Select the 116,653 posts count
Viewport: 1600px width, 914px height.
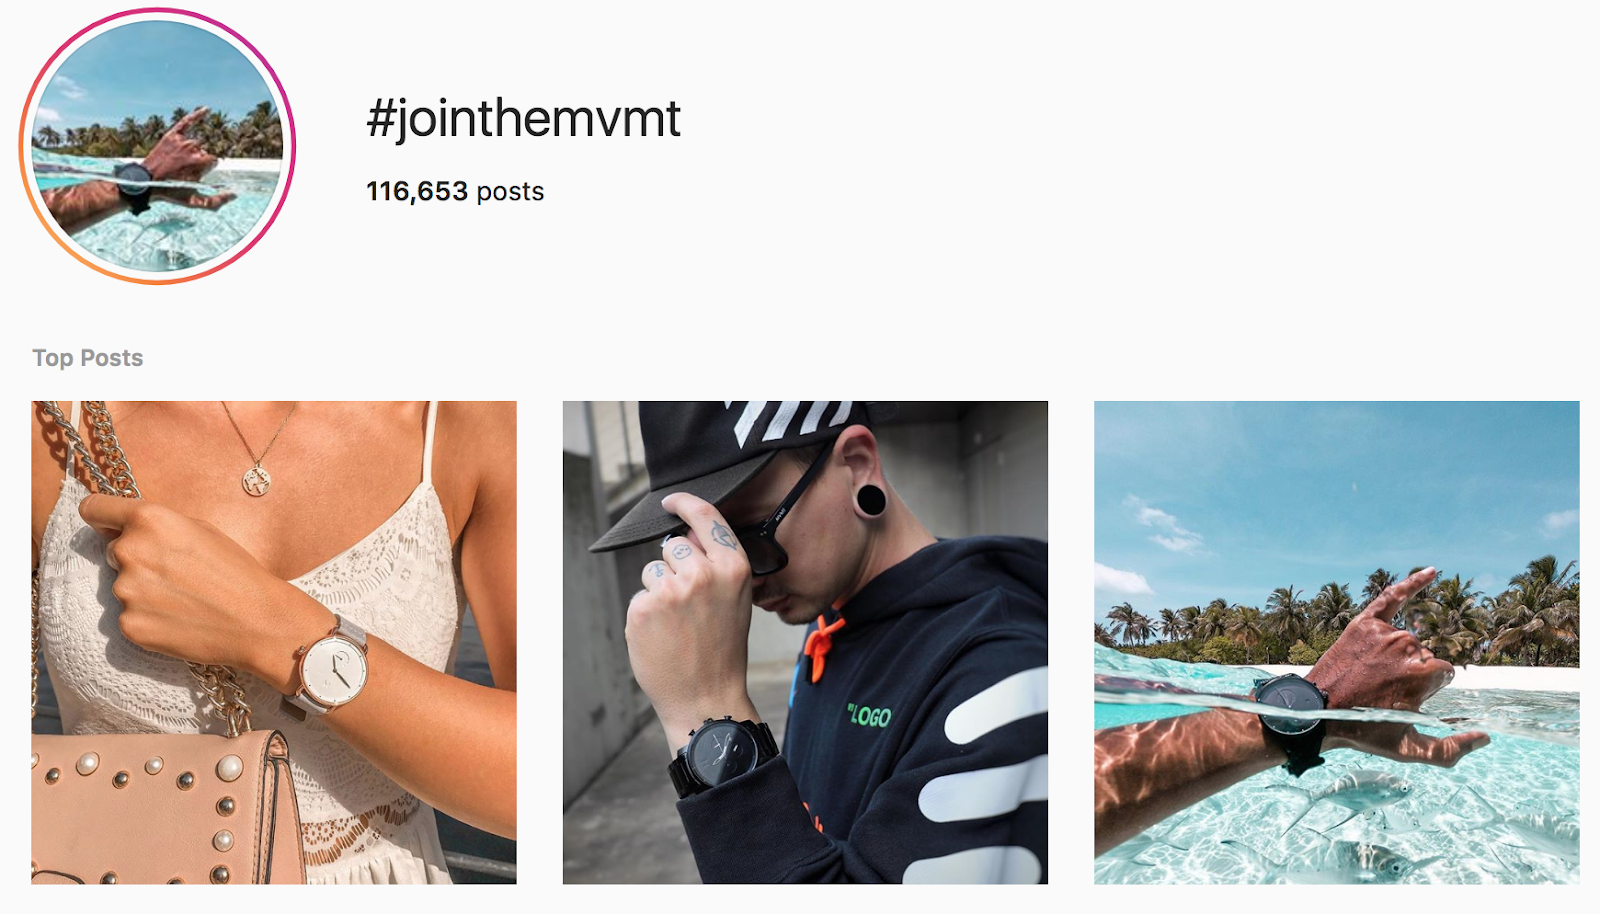[x=455, y=191]
